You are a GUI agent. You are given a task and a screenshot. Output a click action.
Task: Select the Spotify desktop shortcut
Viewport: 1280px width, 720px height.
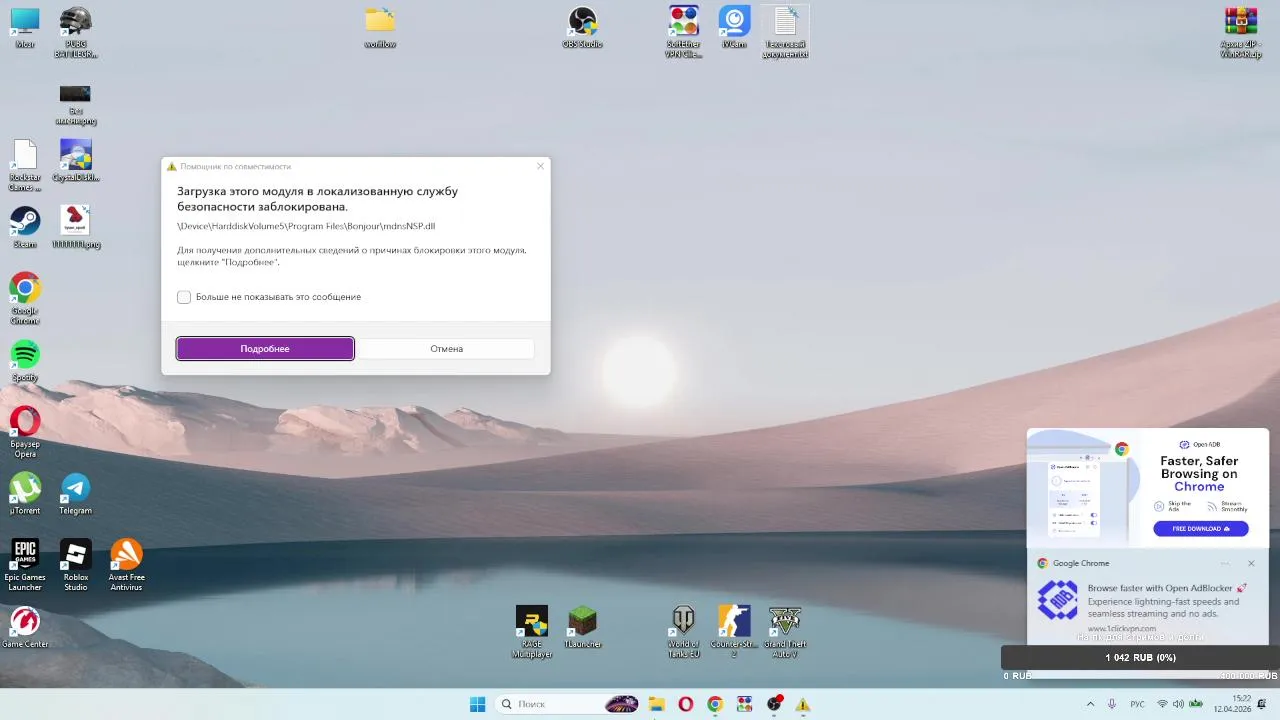pos(25,360)
